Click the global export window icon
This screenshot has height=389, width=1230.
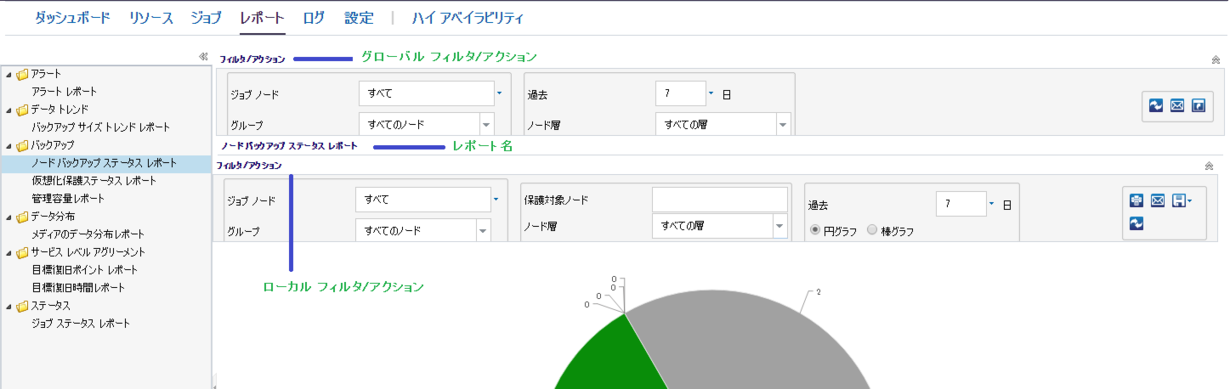tap(1199, 105)
